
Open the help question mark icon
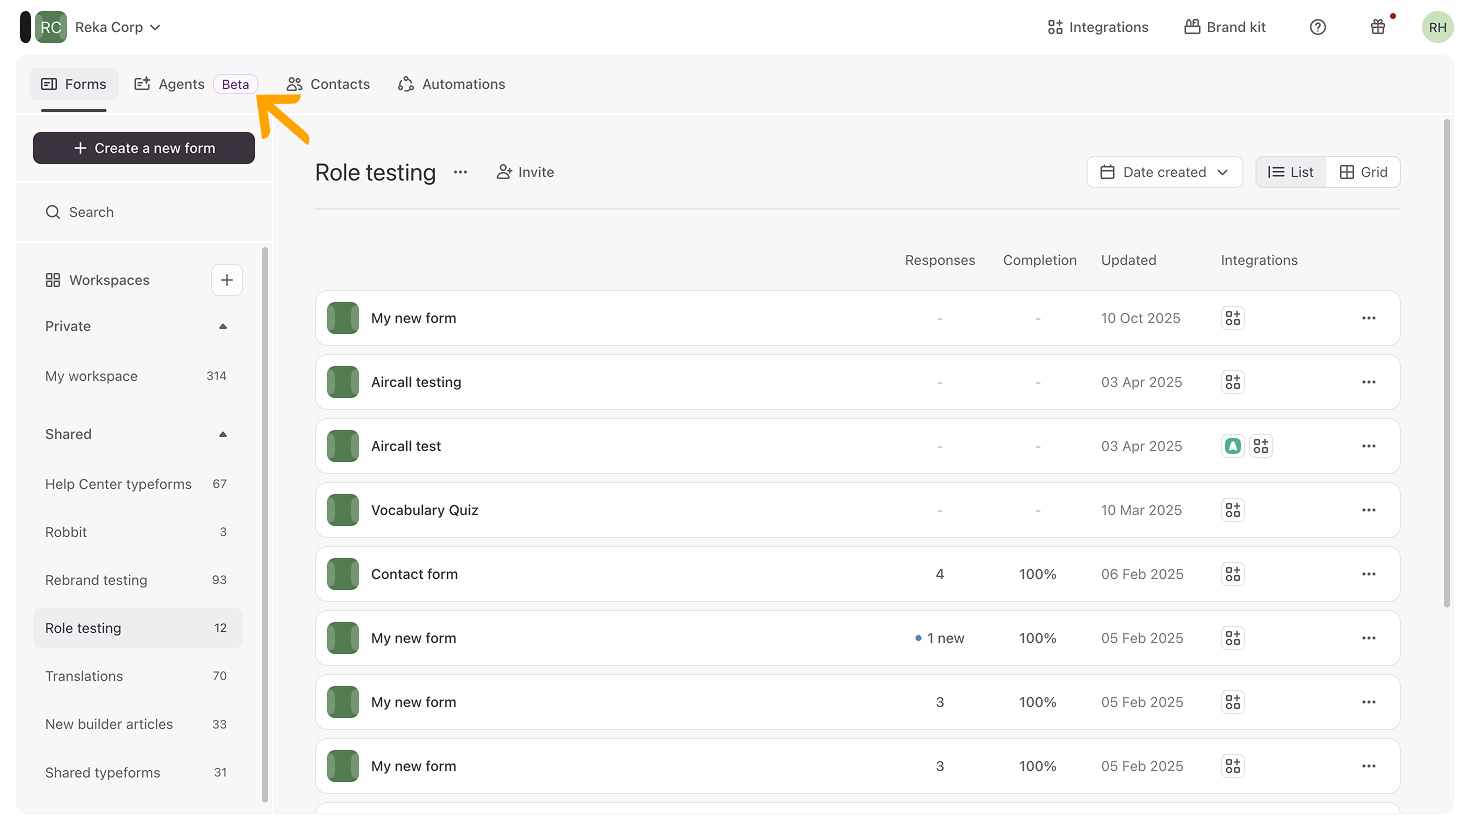pyautogui.click(x=1318, y=27)
